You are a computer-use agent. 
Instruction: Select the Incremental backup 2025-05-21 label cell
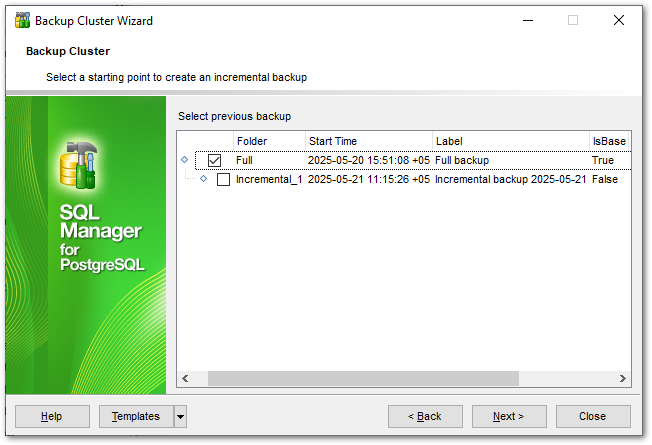tap(510, 180)
